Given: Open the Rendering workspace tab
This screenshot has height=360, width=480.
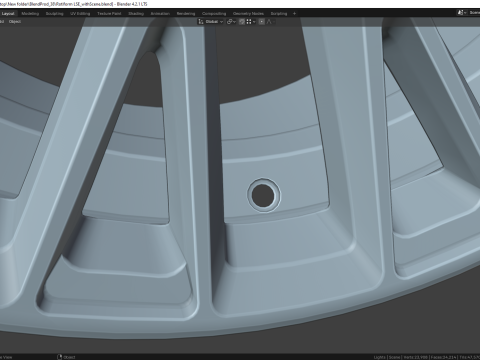Looking at the screenshot, I should pyautogui.click(x=186, y=14).
